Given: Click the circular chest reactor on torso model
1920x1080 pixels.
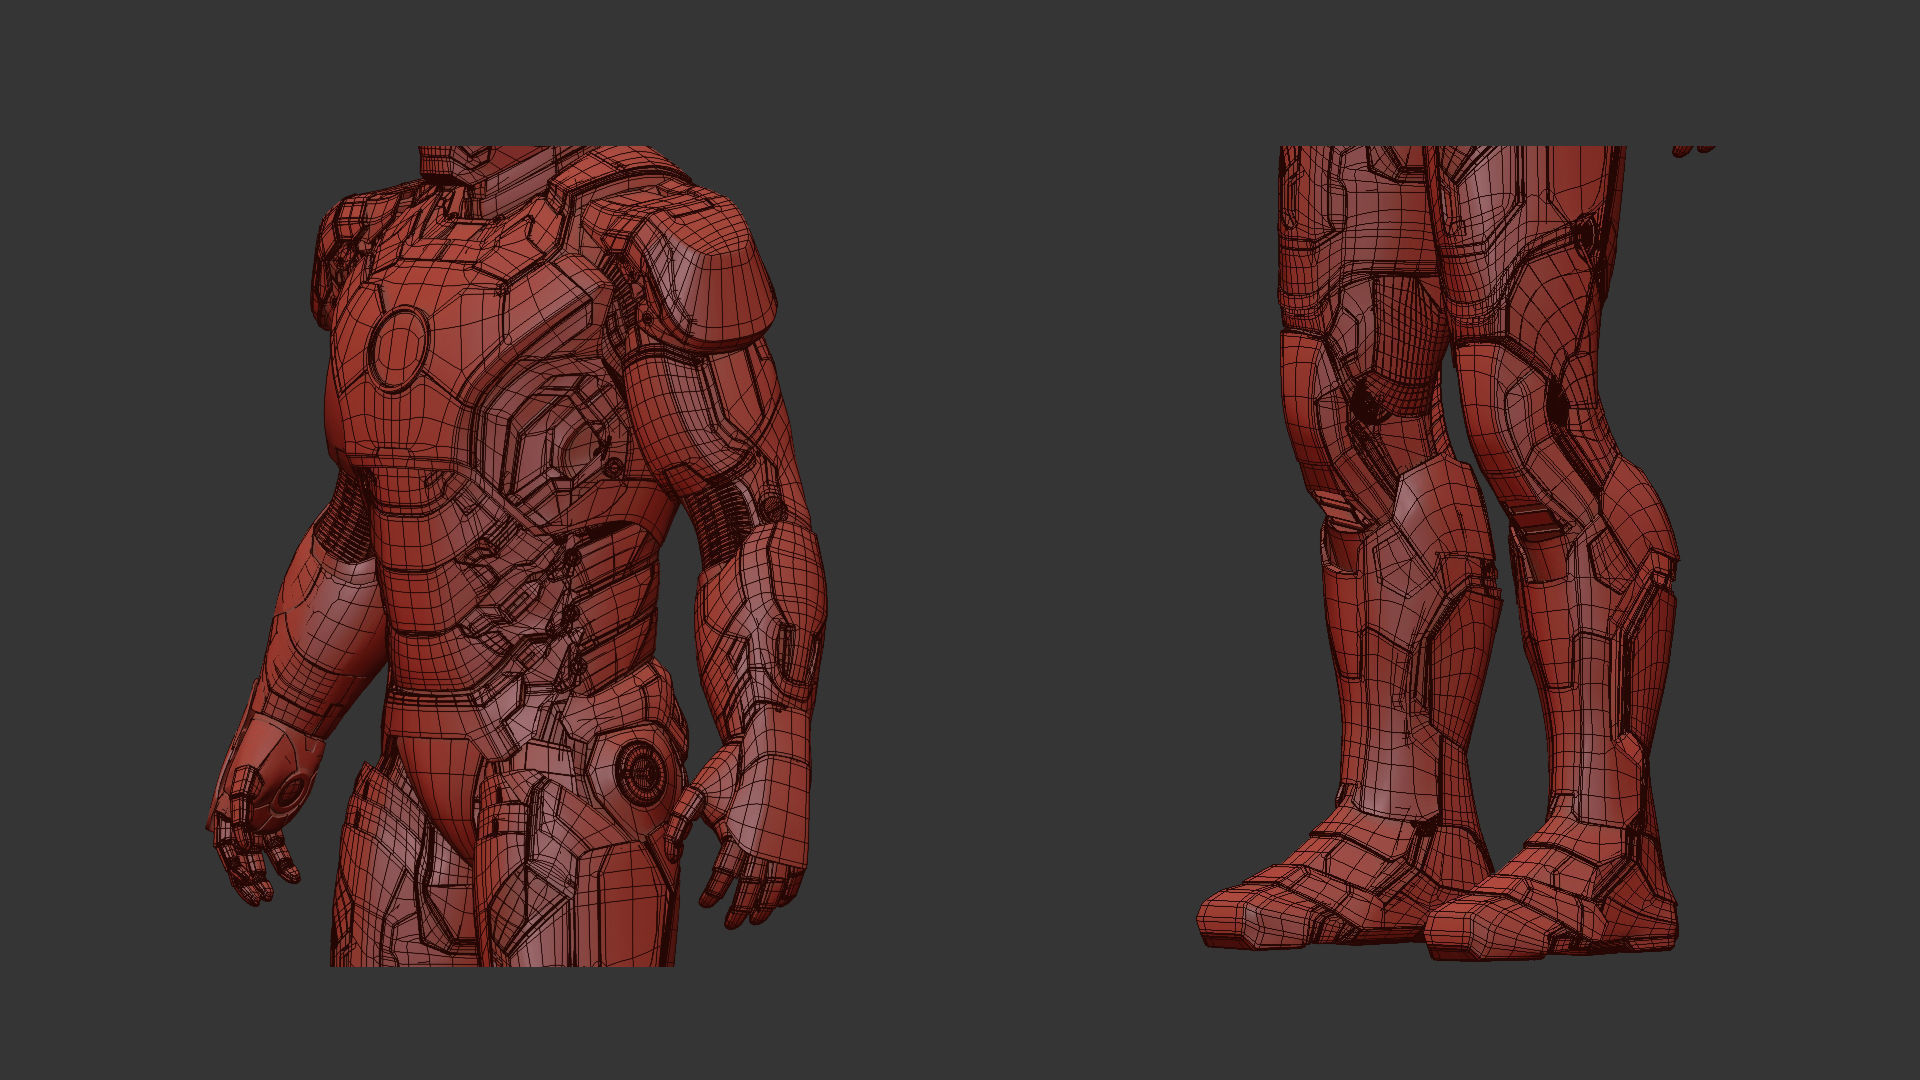Looking at the screenshot, I should tap(400, 347).
